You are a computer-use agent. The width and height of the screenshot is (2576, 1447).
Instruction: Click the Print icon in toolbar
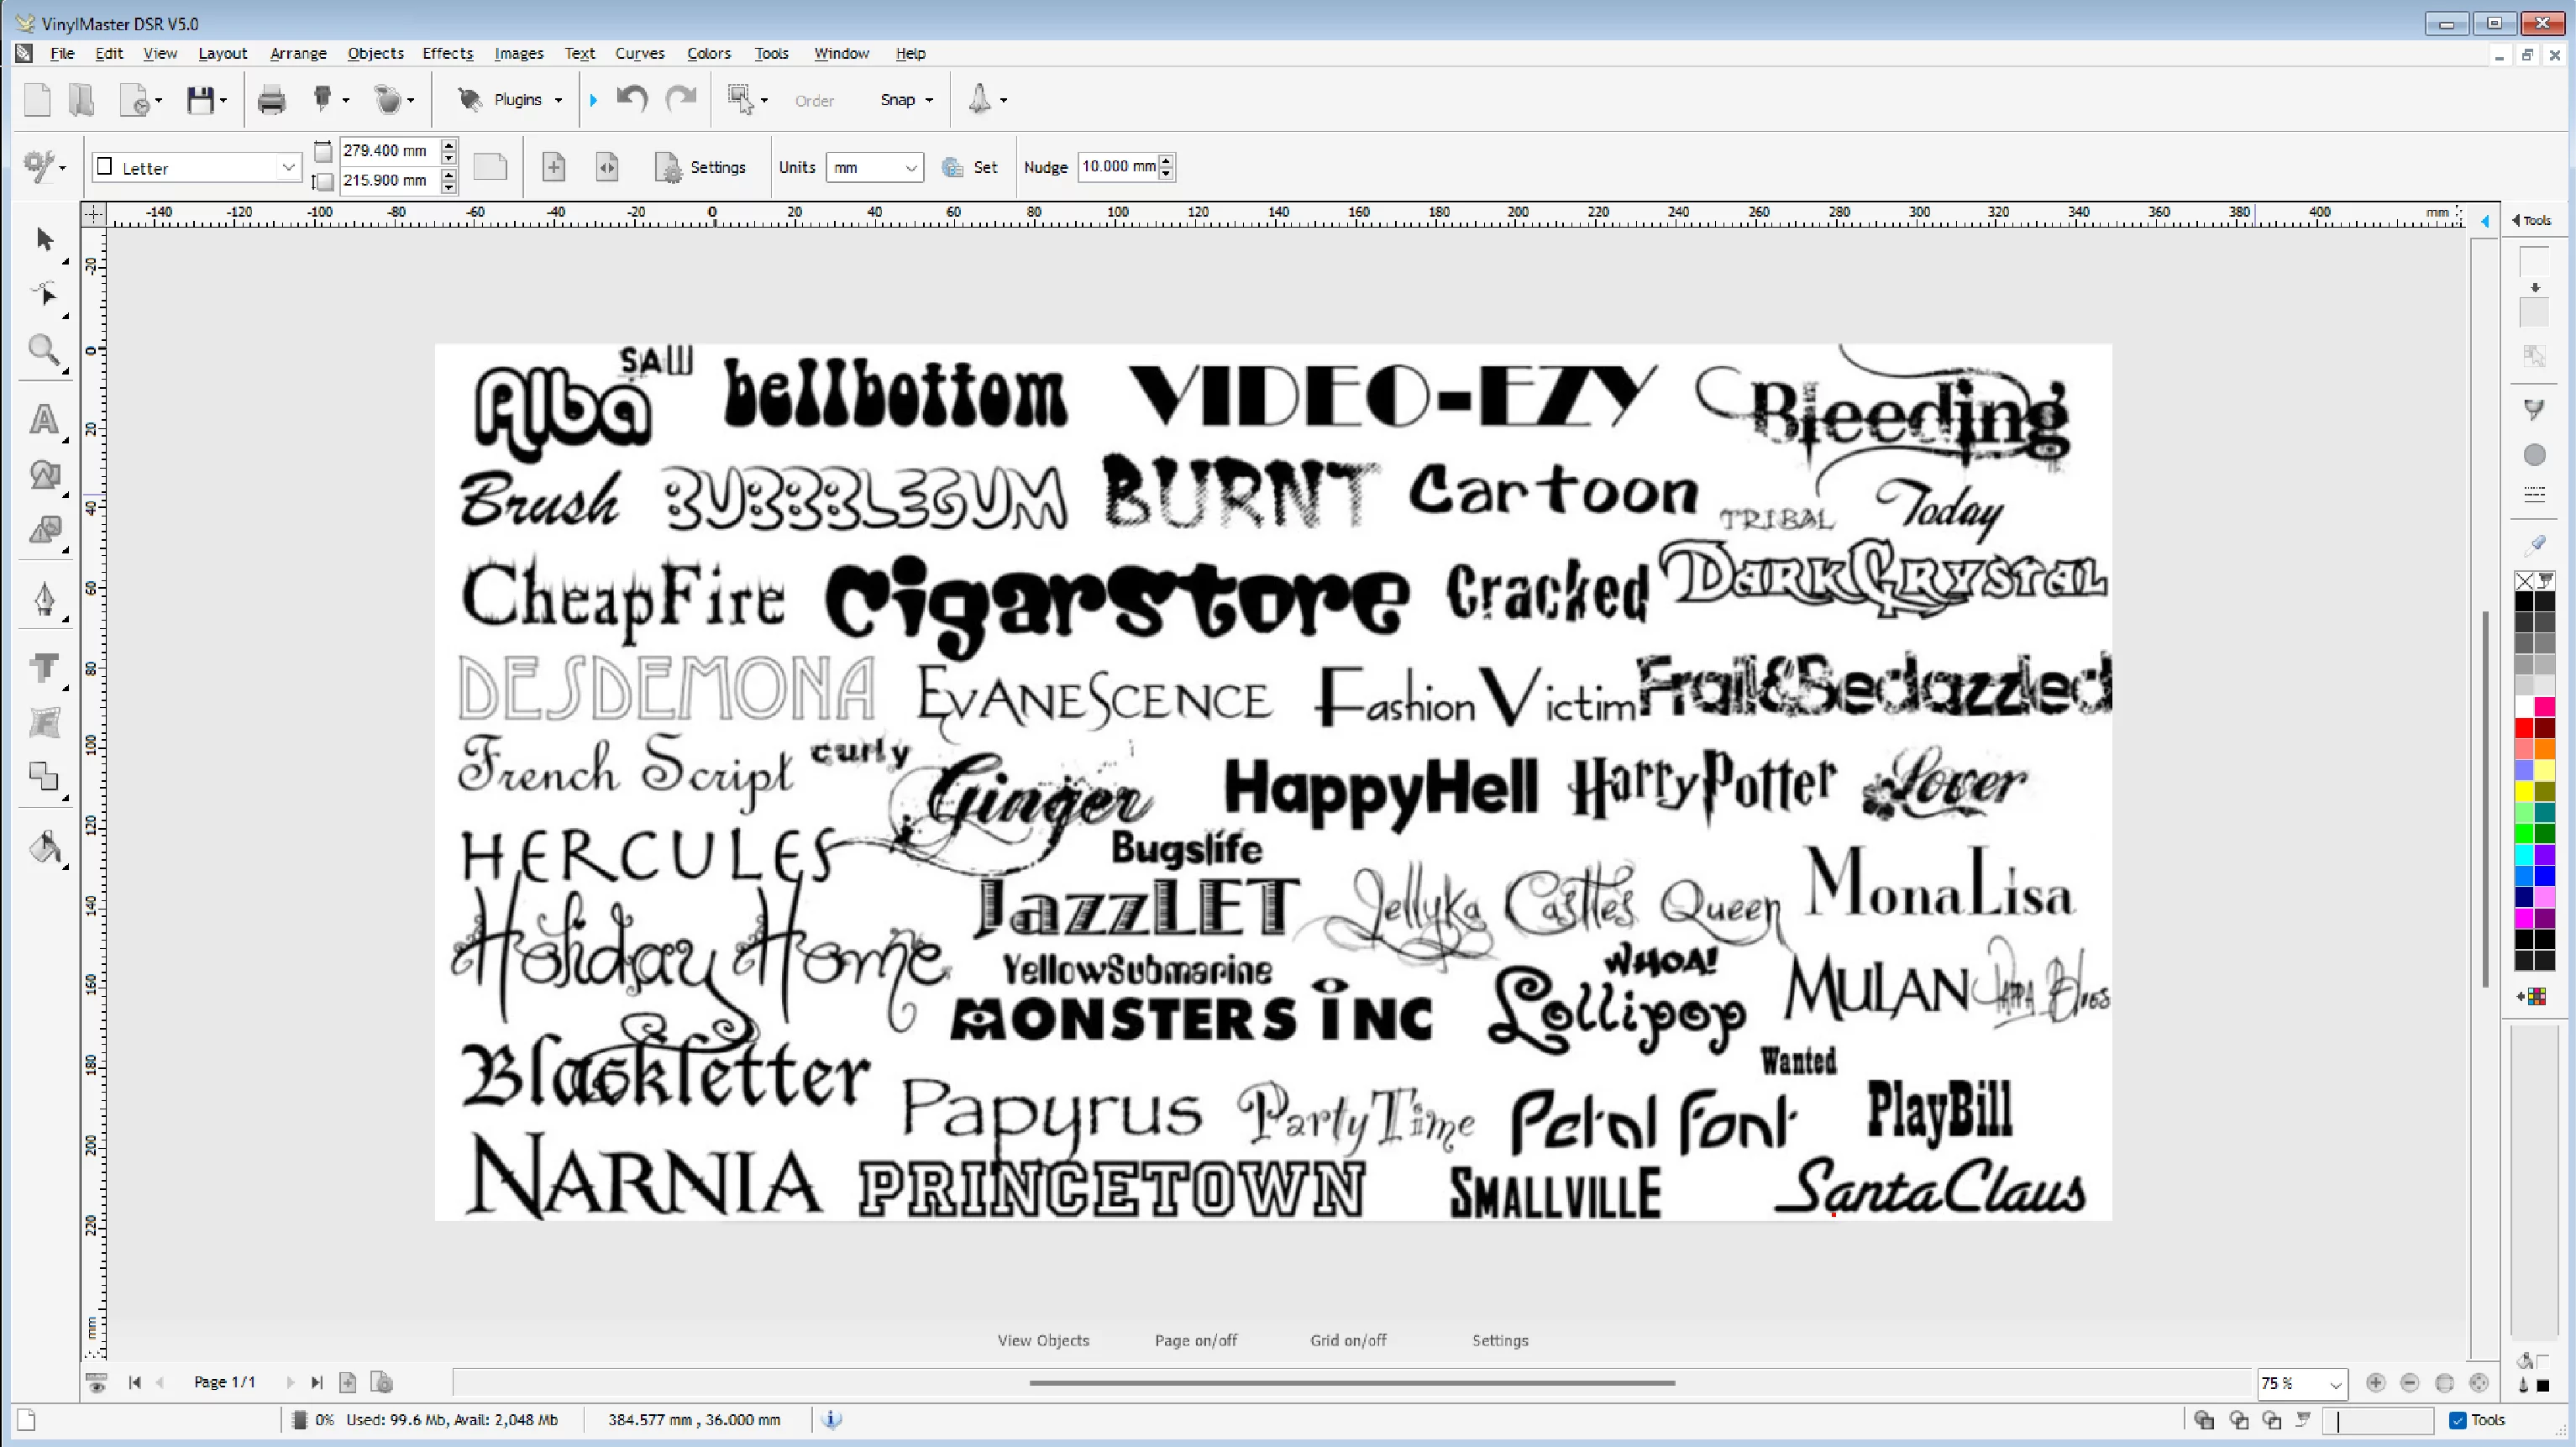point(271,100)
